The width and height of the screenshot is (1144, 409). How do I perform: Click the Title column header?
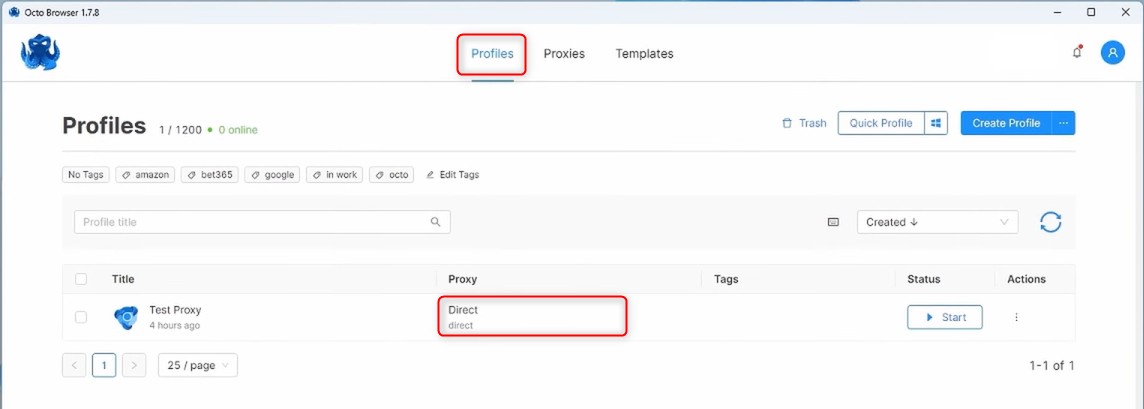tap(123, 279)
